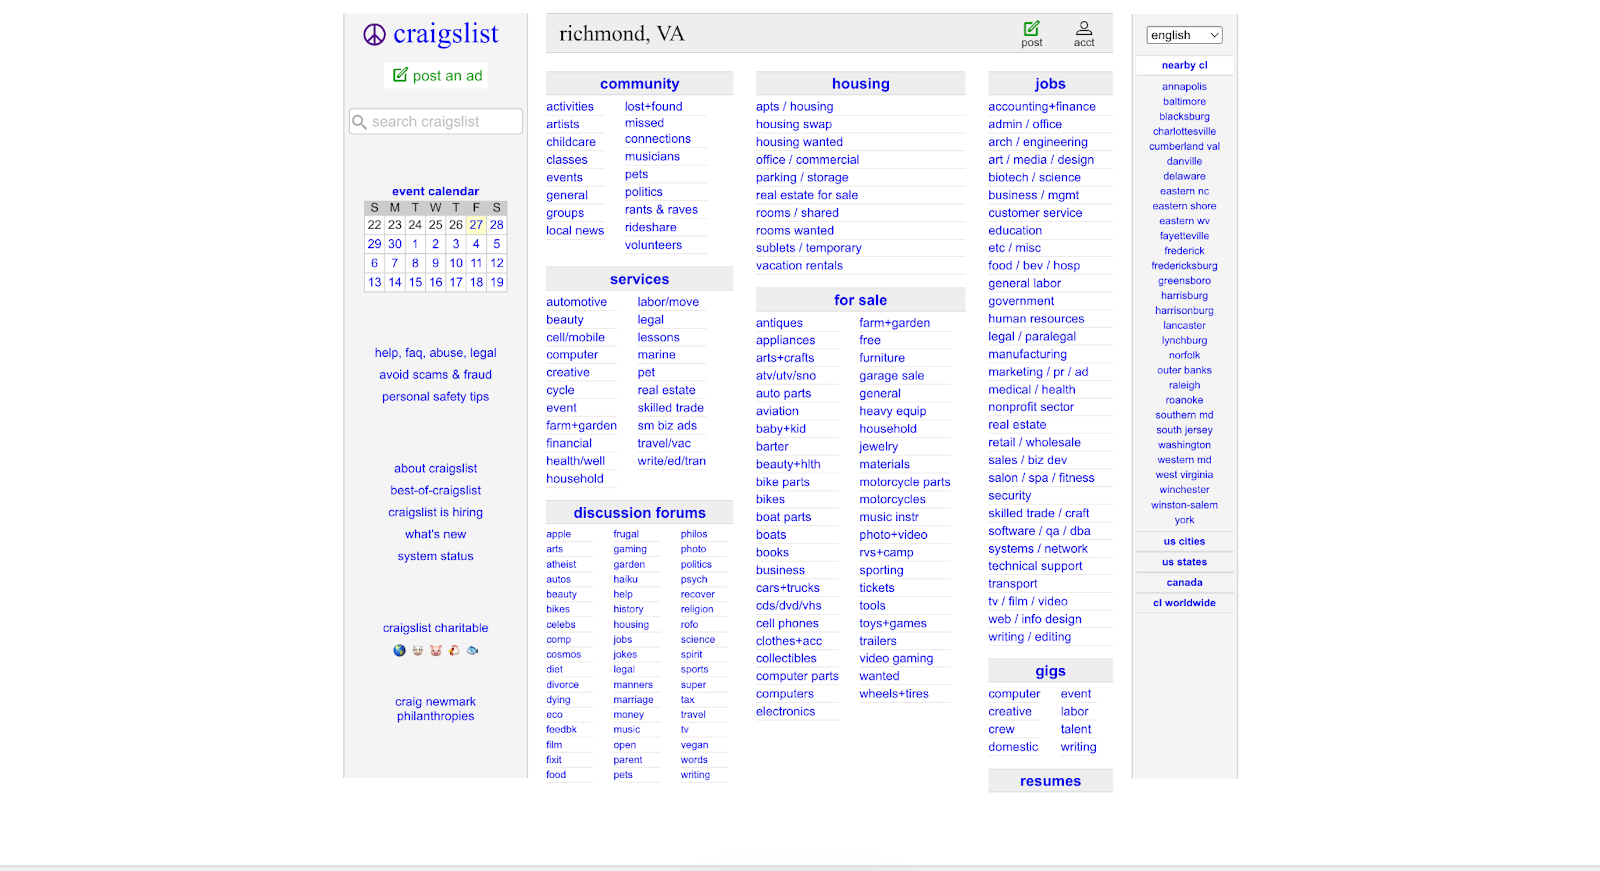Go to nearby city 'charlottesville'
This screenshot has width=1600, height=871.
tap(1184, 131)
